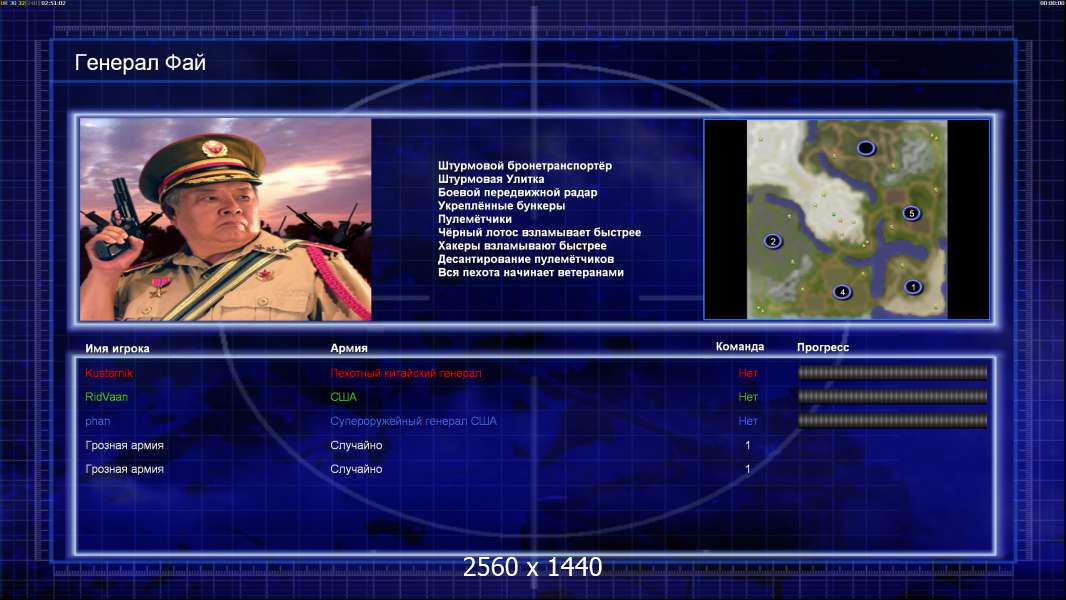Click 'Штурмовой бронетранспортёр' ability line
Viewport: 1066px width, 600px height.
525,166
